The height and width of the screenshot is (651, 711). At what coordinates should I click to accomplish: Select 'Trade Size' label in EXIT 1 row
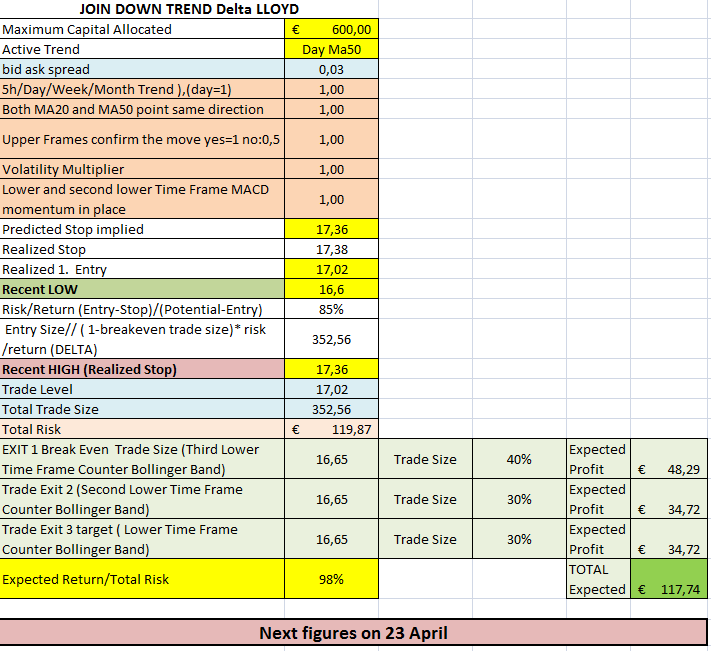425,459
